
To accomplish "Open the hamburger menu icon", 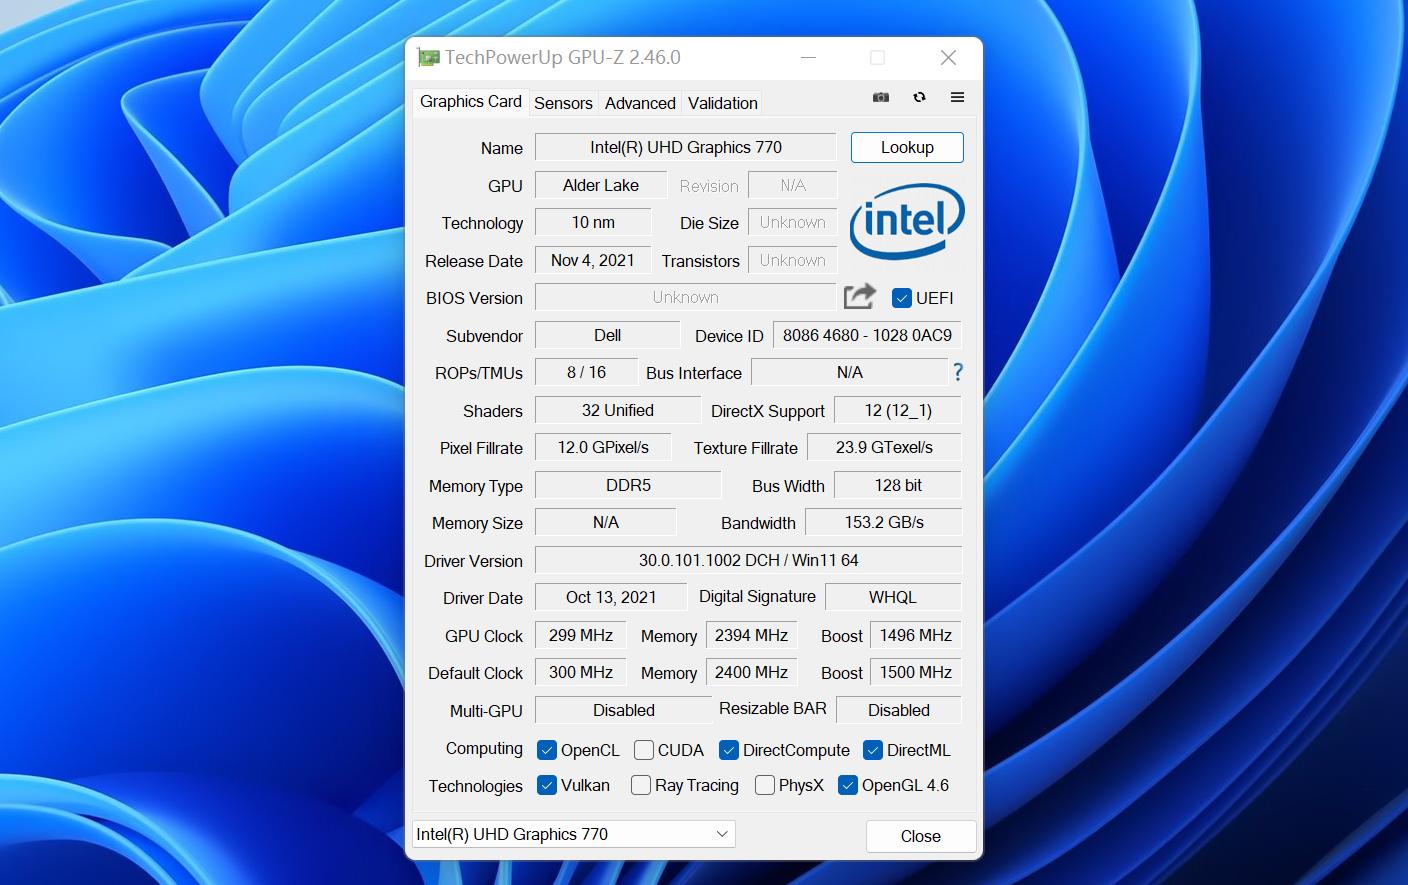I will (x=957, y=97).
